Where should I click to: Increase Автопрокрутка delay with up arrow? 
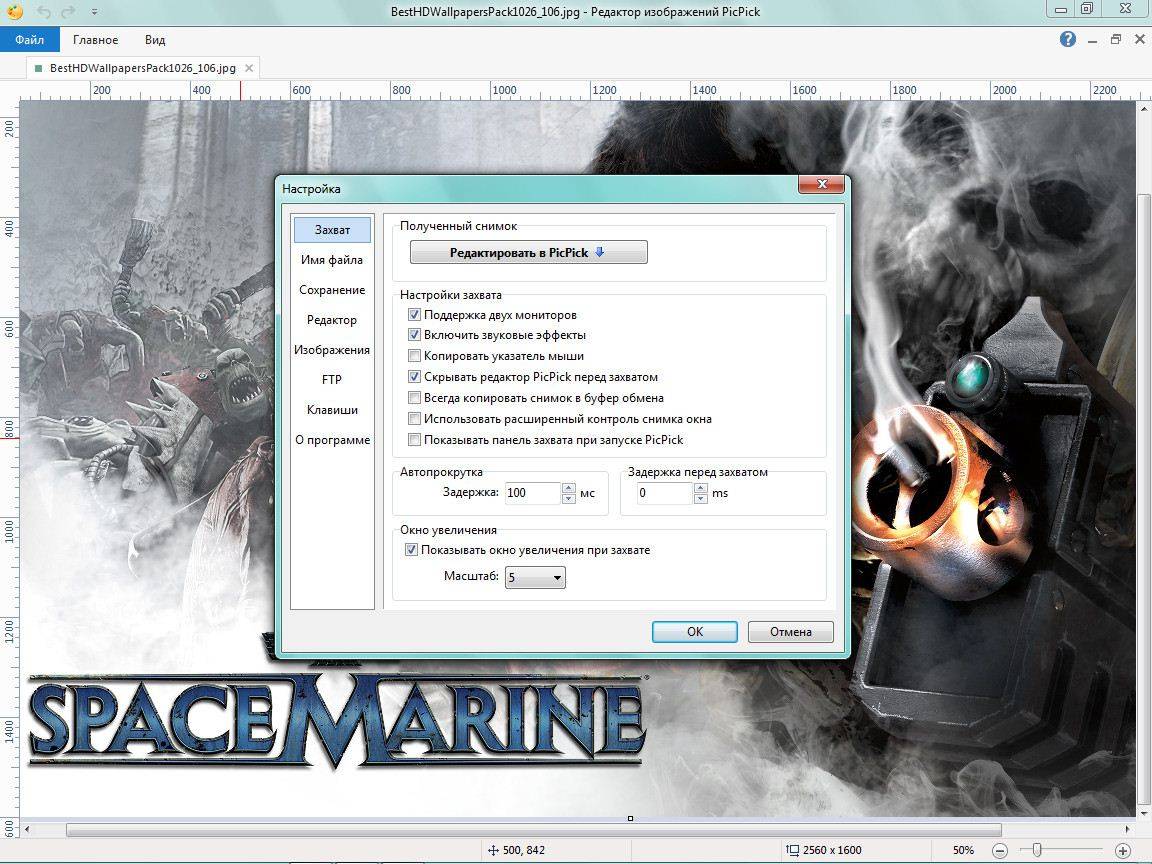569,488
